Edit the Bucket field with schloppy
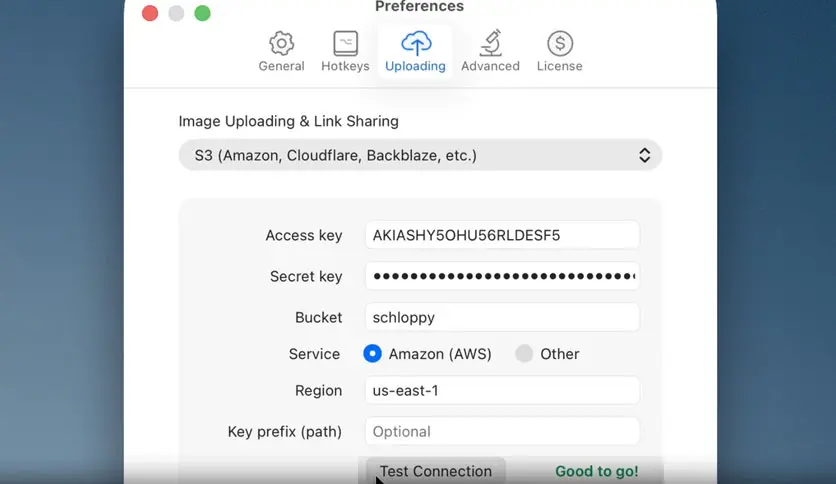 click(x=502, y=317)
